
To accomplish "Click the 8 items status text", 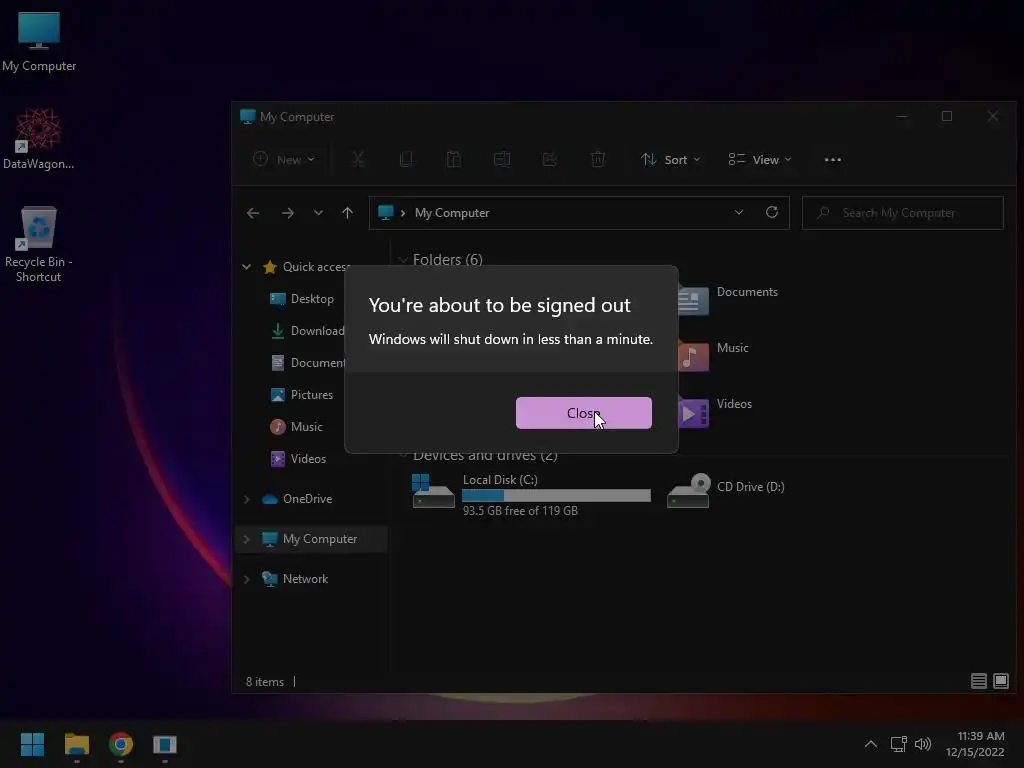I will pos(264,681).
